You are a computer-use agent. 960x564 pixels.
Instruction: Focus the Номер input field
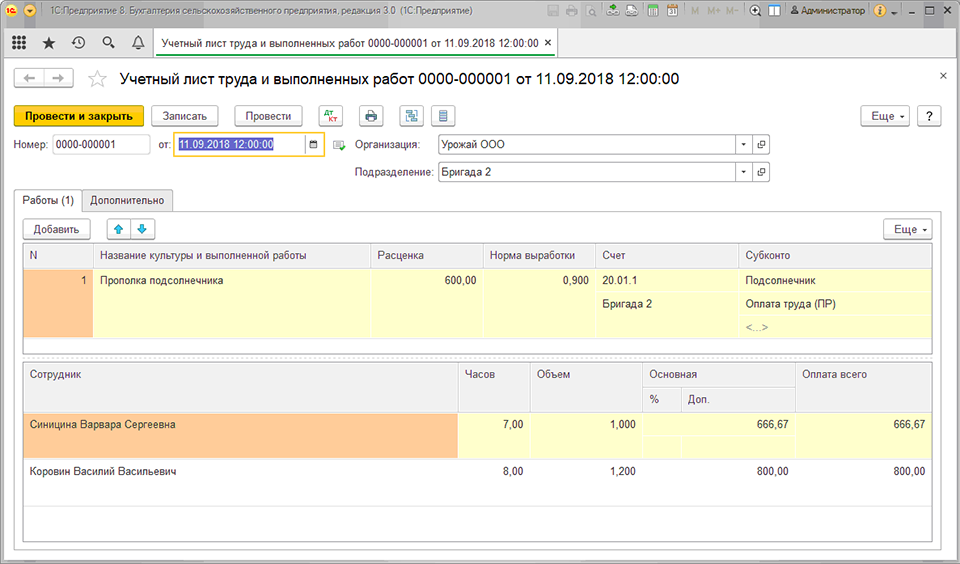[x=101, y=145]
